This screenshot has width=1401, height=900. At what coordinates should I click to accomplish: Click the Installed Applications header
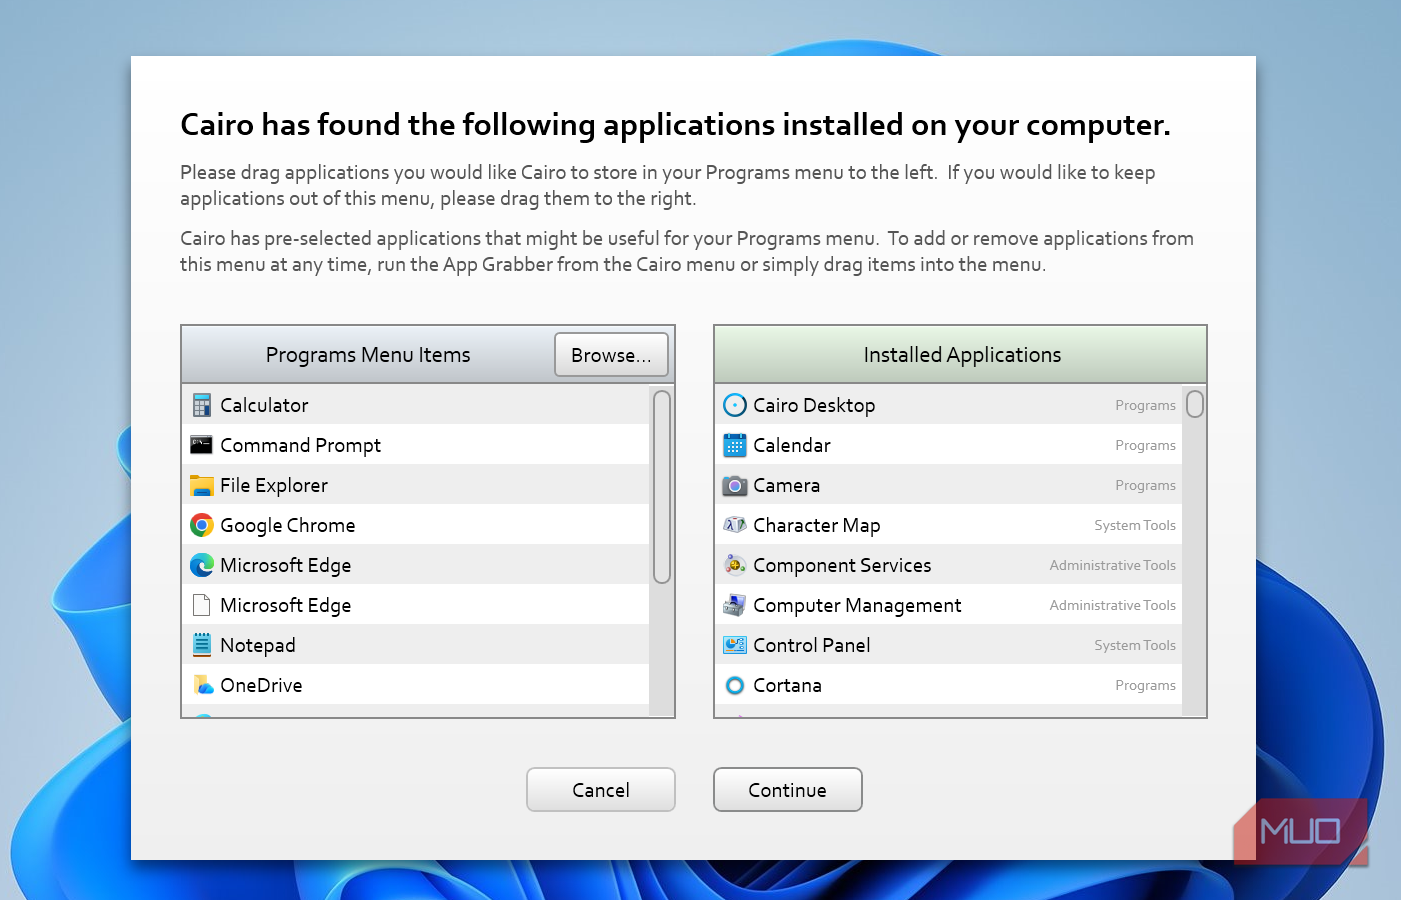pyautogui.click(x=961, y=355)
